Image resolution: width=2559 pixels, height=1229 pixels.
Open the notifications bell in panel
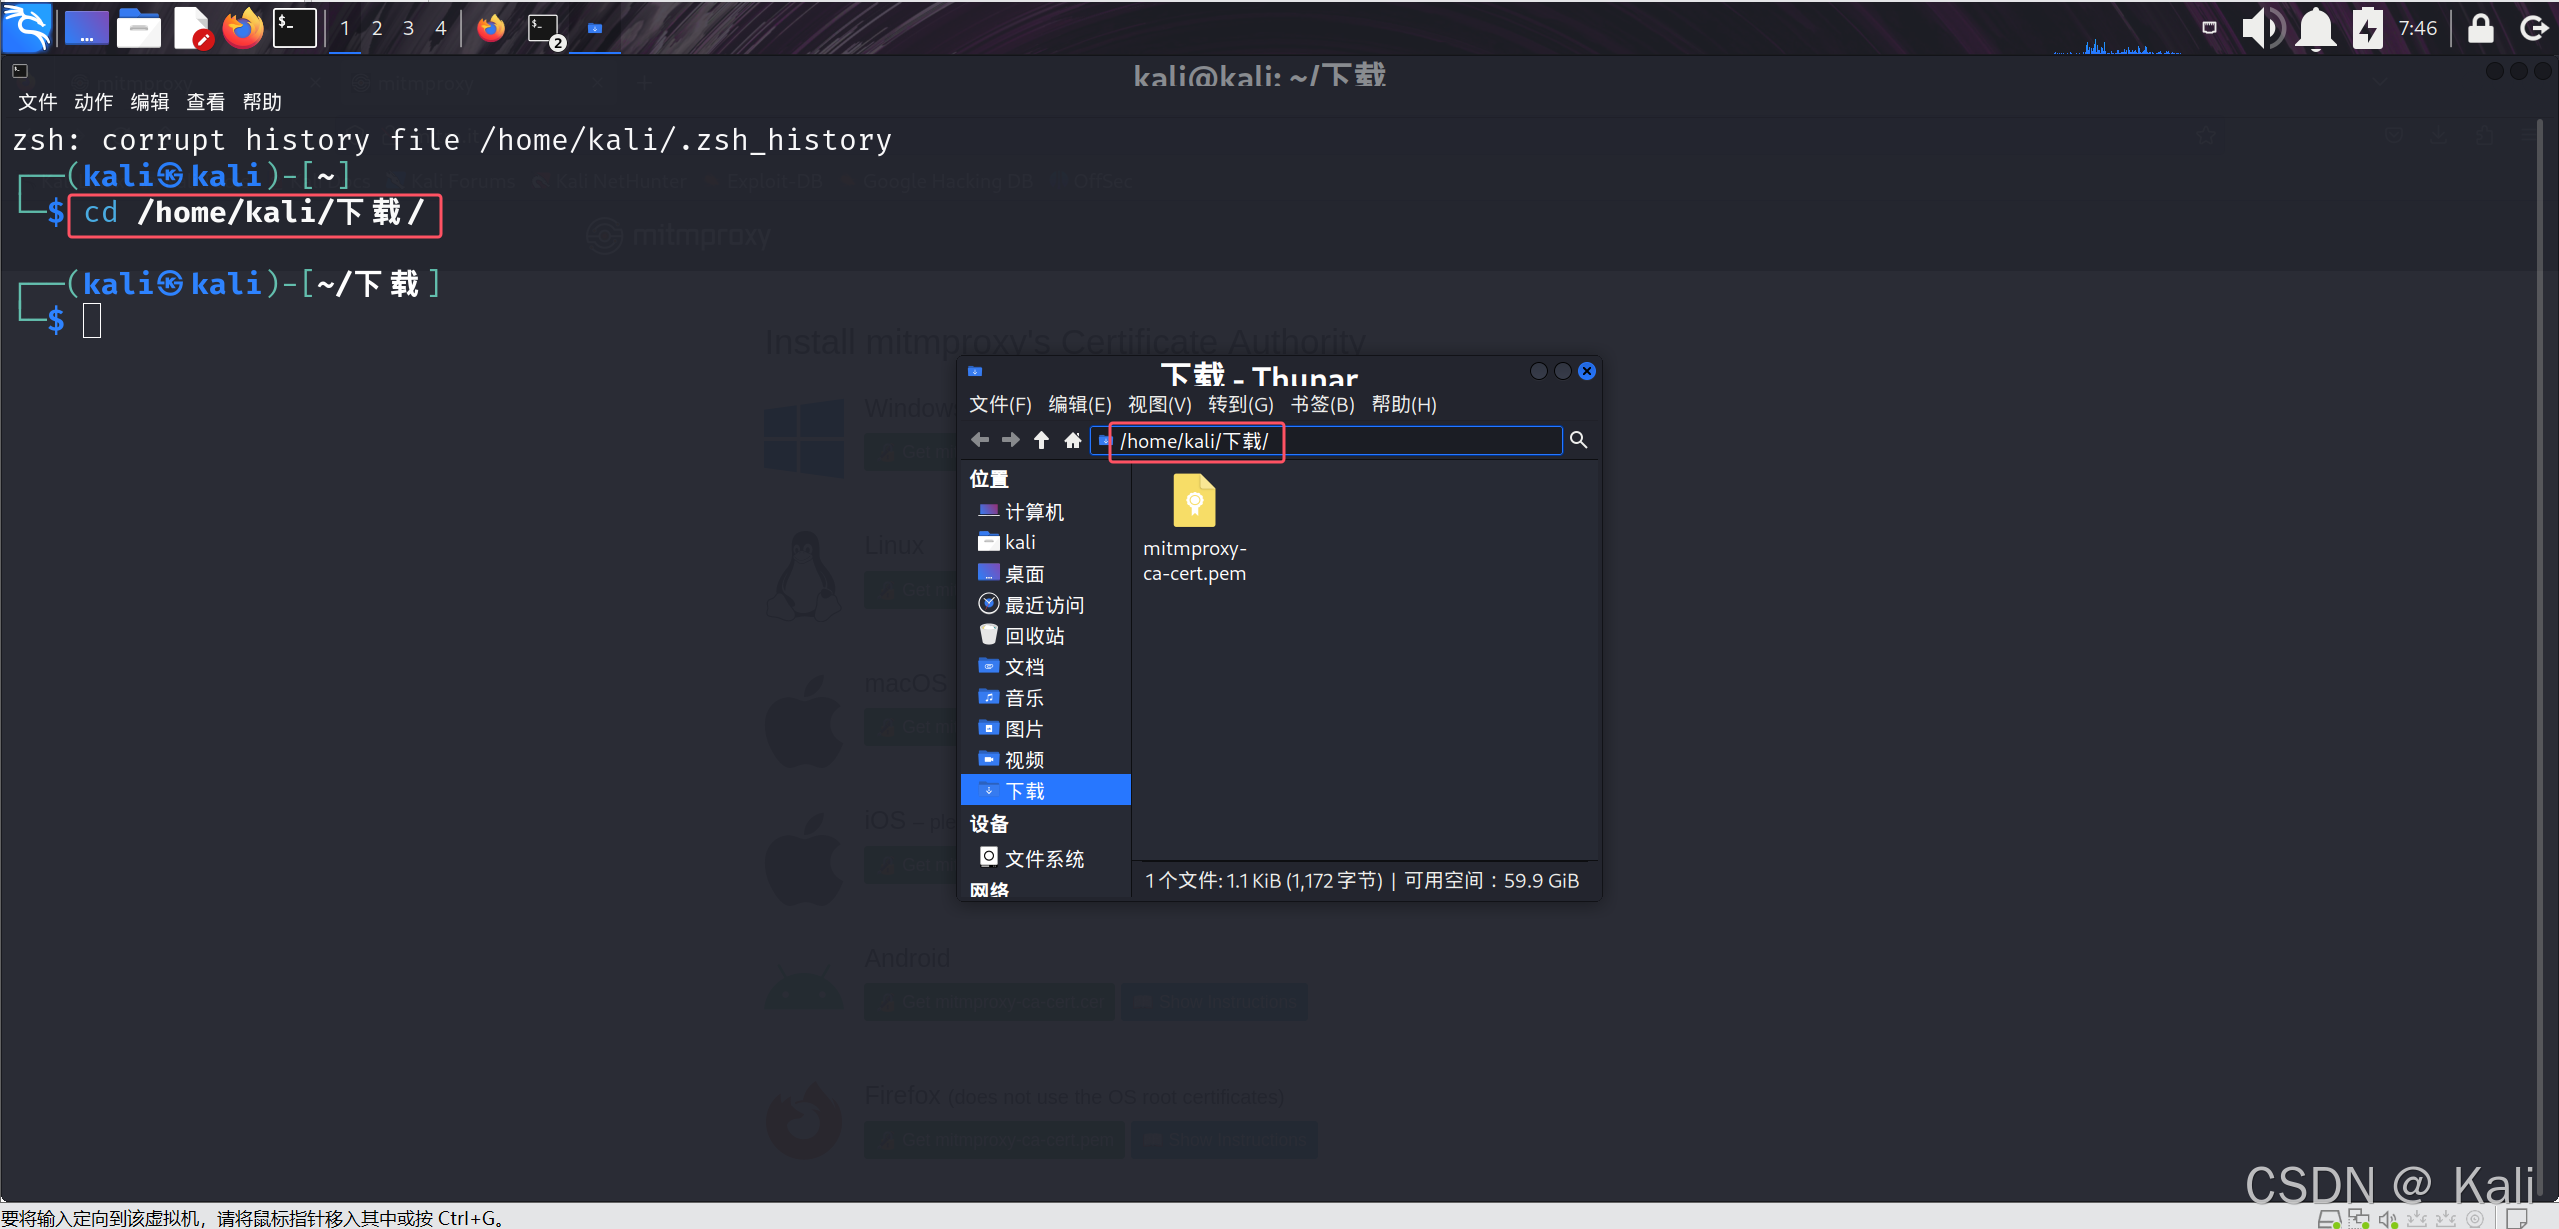pos(2315,28)
